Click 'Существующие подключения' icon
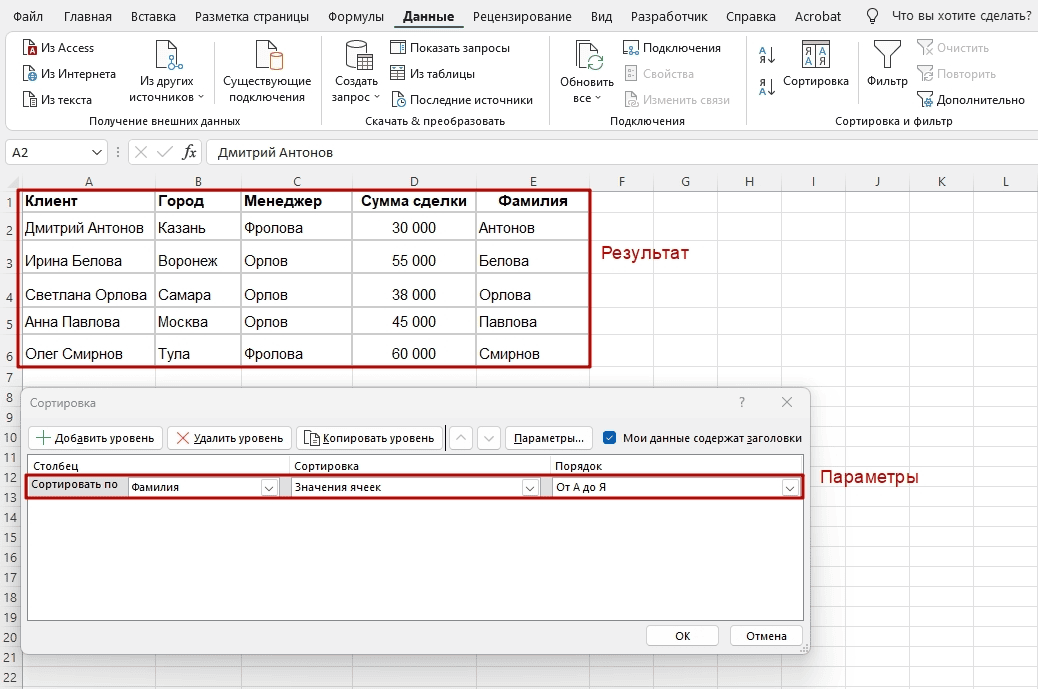 (x=266, y=58)
